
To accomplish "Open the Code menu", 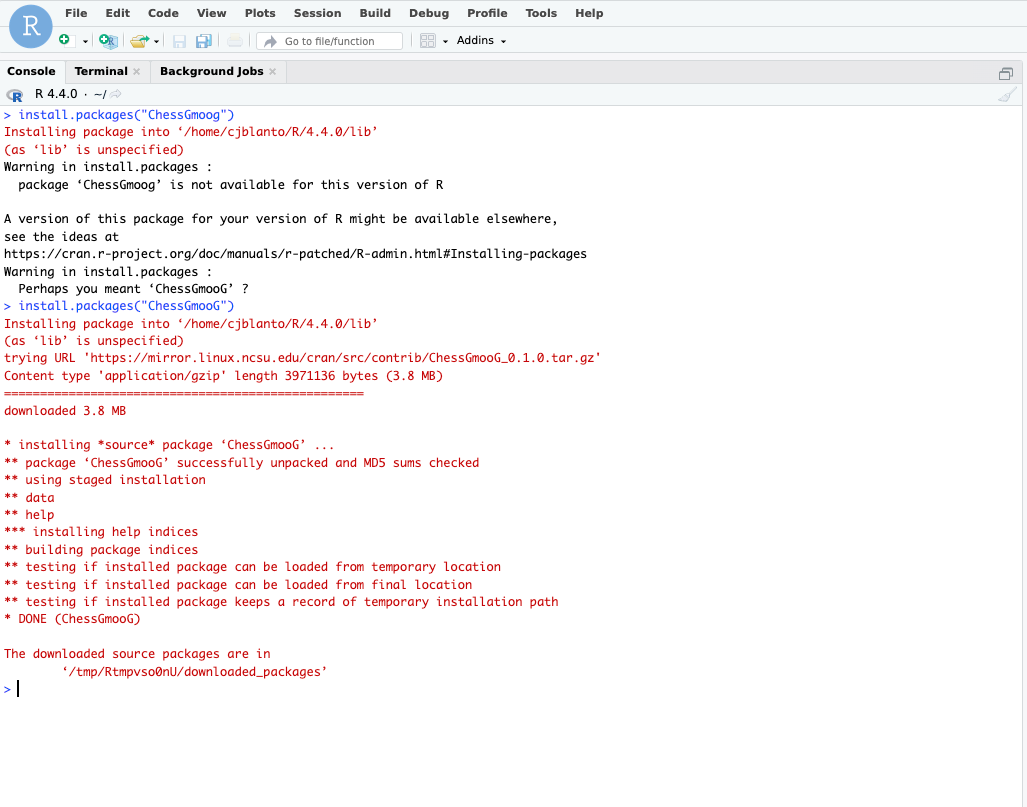I will (163, 13).
